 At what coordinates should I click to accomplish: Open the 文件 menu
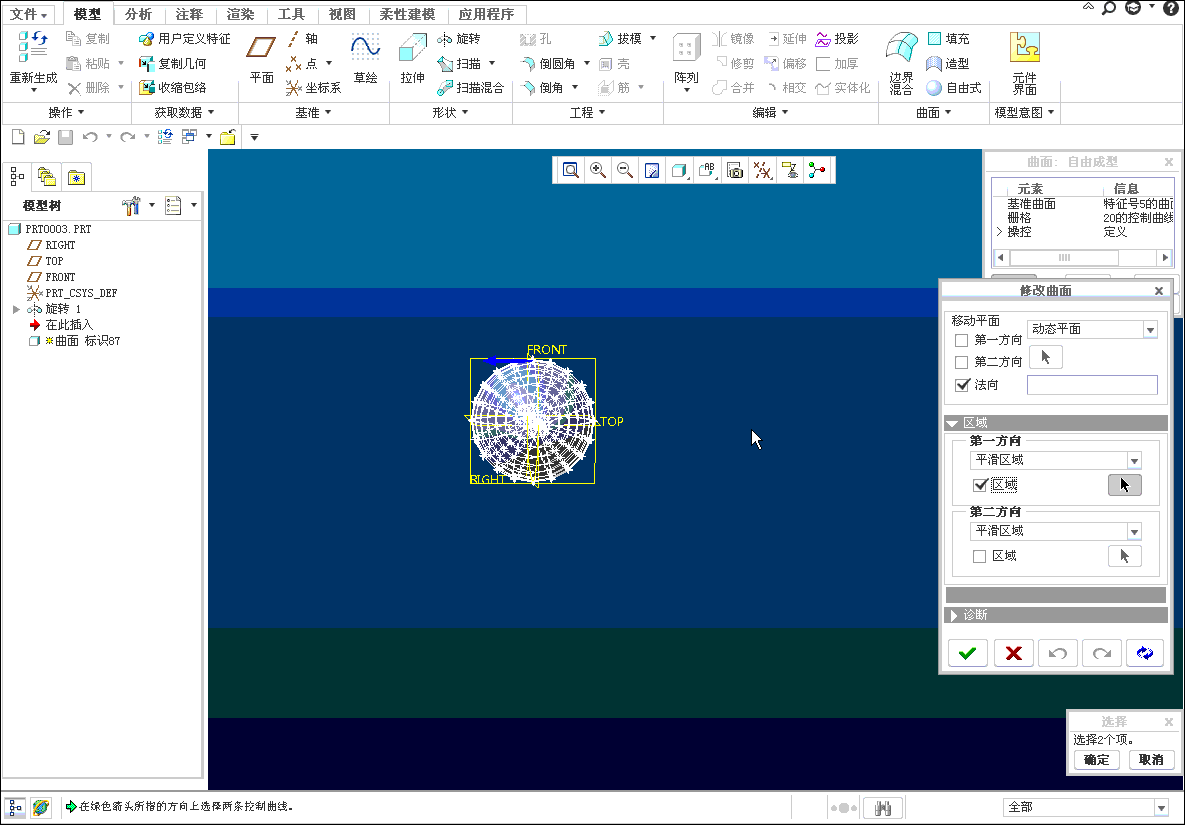[x=29, y=14]
